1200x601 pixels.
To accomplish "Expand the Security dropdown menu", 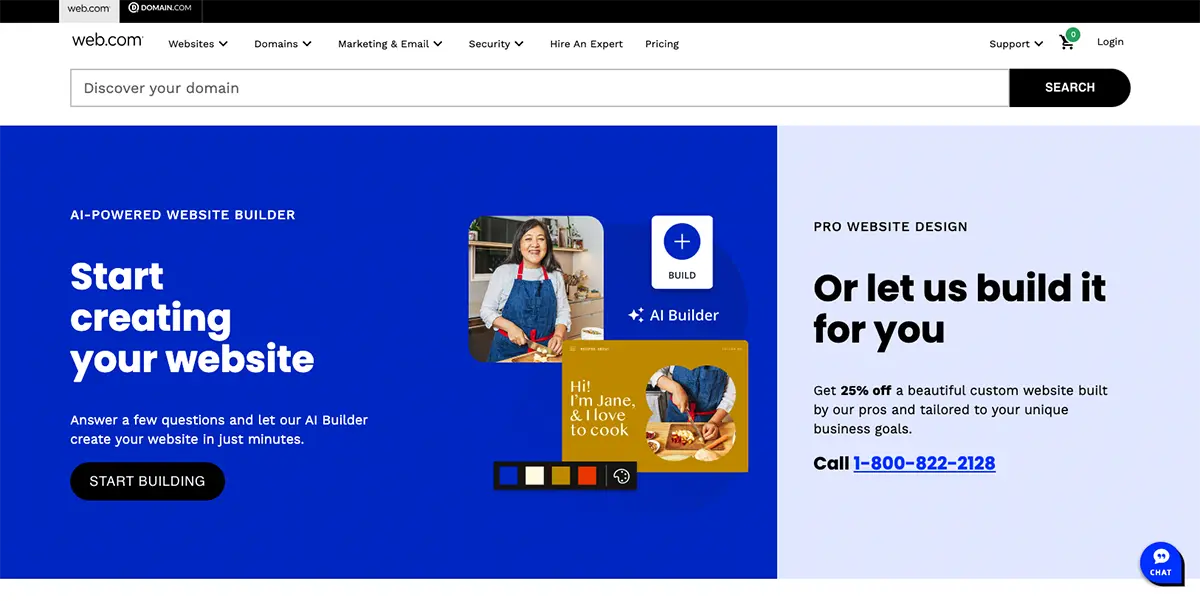I will [x=496, y=44].
